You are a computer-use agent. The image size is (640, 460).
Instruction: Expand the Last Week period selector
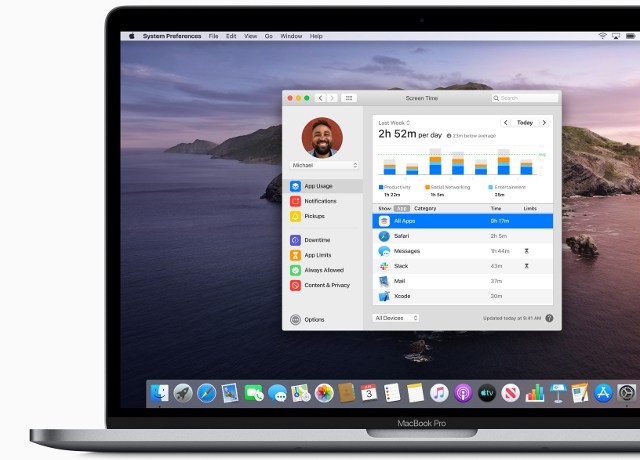(x=393, y=122)
